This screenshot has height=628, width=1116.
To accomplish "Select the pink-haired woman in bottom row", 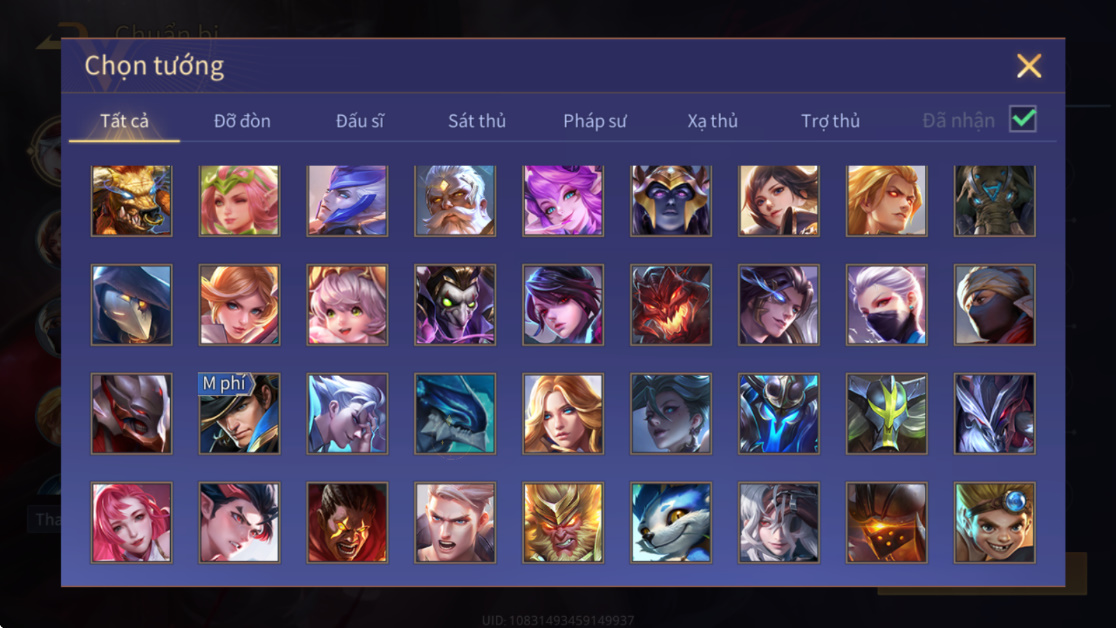I will pyautogui.click(x=132, y=523).
